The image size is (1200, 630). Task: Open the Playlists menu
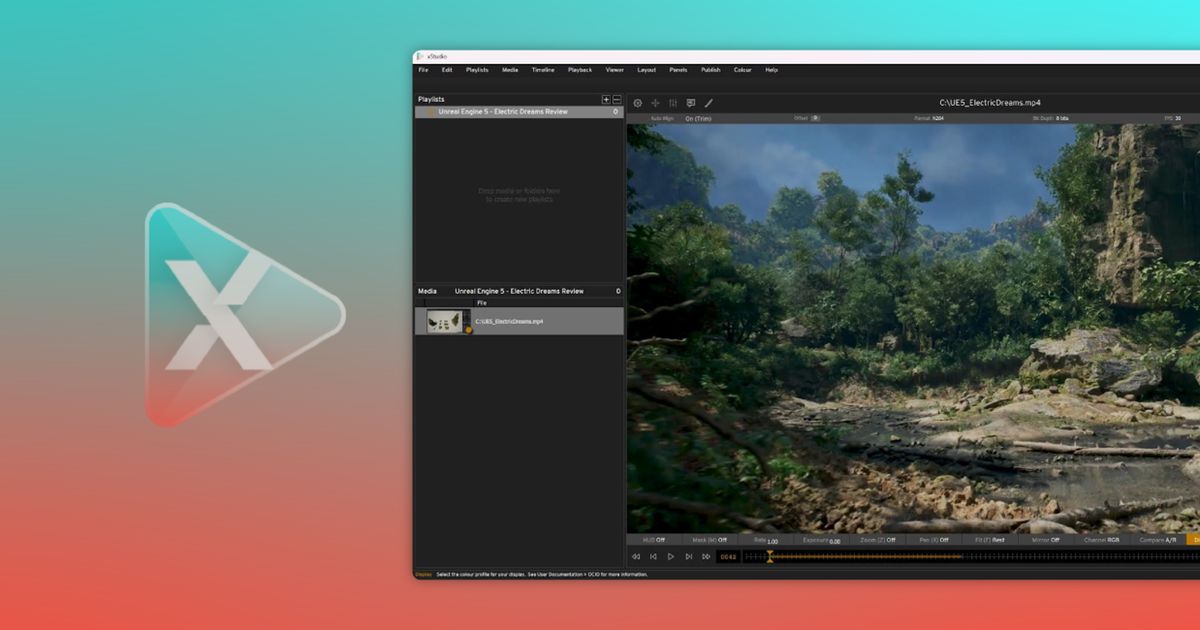477,70
